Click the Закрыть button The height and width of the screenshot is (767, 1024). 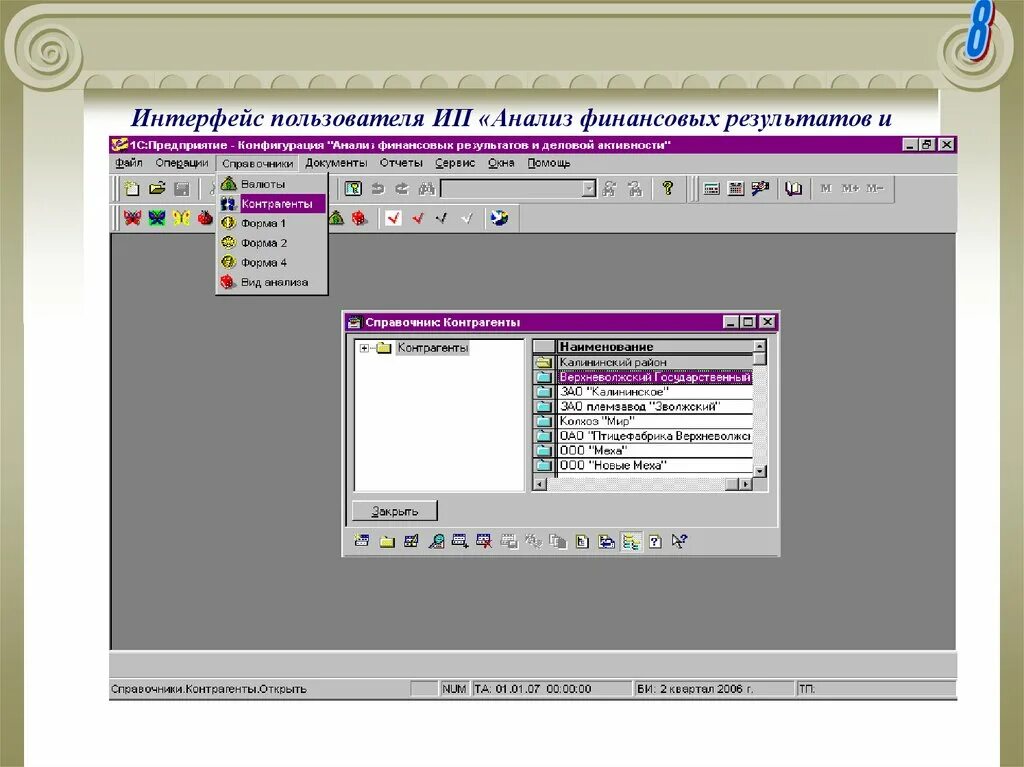click(394, 511)
